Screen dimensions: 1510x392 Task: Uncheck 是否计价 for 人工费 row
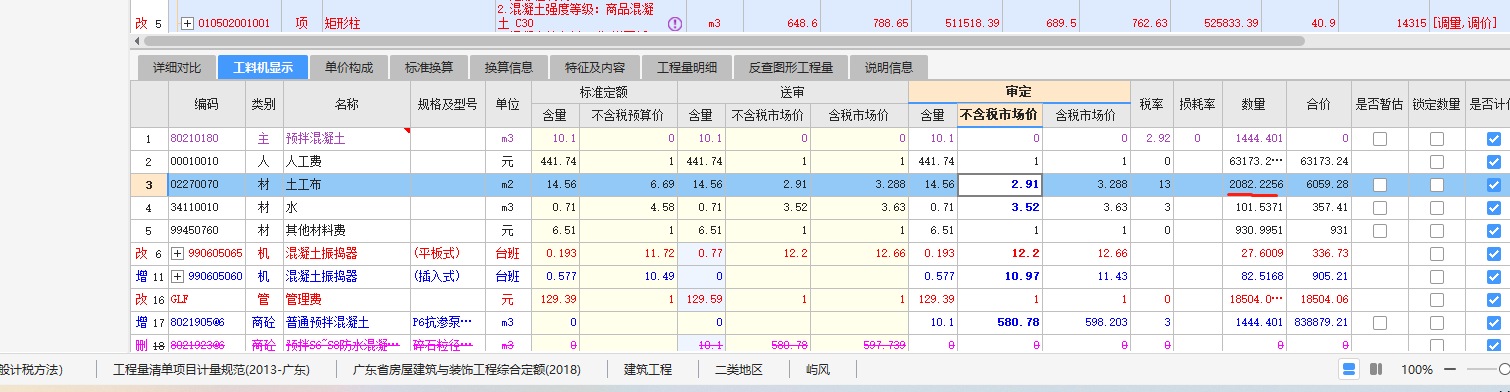tap(1494, 162)
